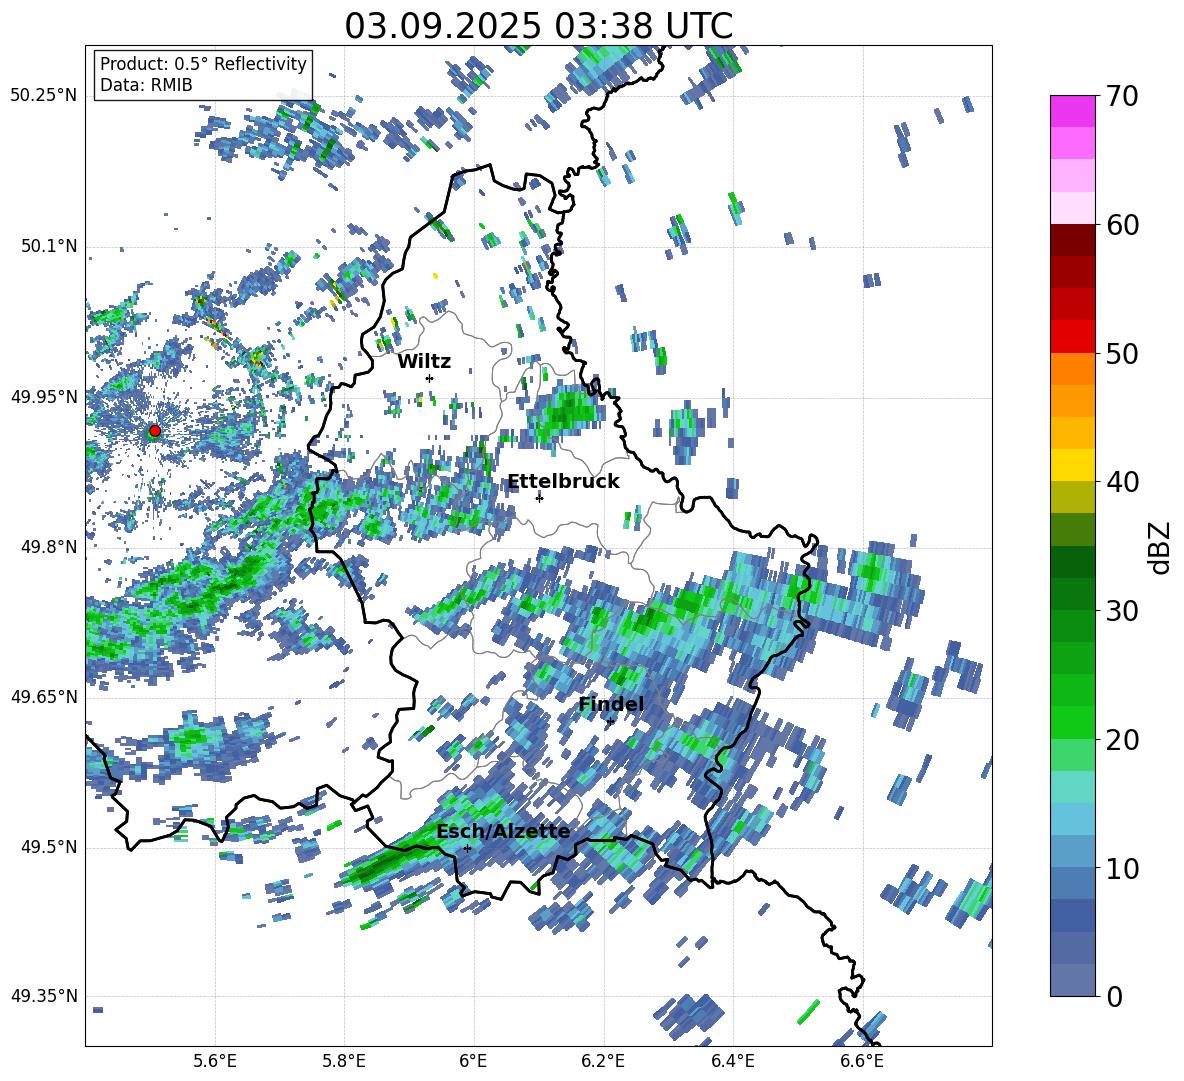Click the 6.6°E longitude label
The image size is (1184, 1081).
pos(862,1061)
